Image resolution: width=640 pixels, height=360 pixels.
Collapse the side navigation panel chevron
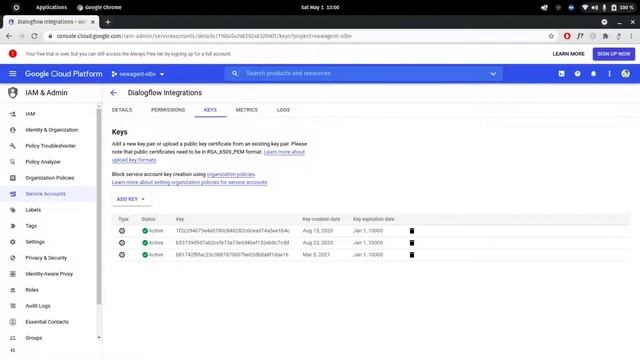point(13,350)
